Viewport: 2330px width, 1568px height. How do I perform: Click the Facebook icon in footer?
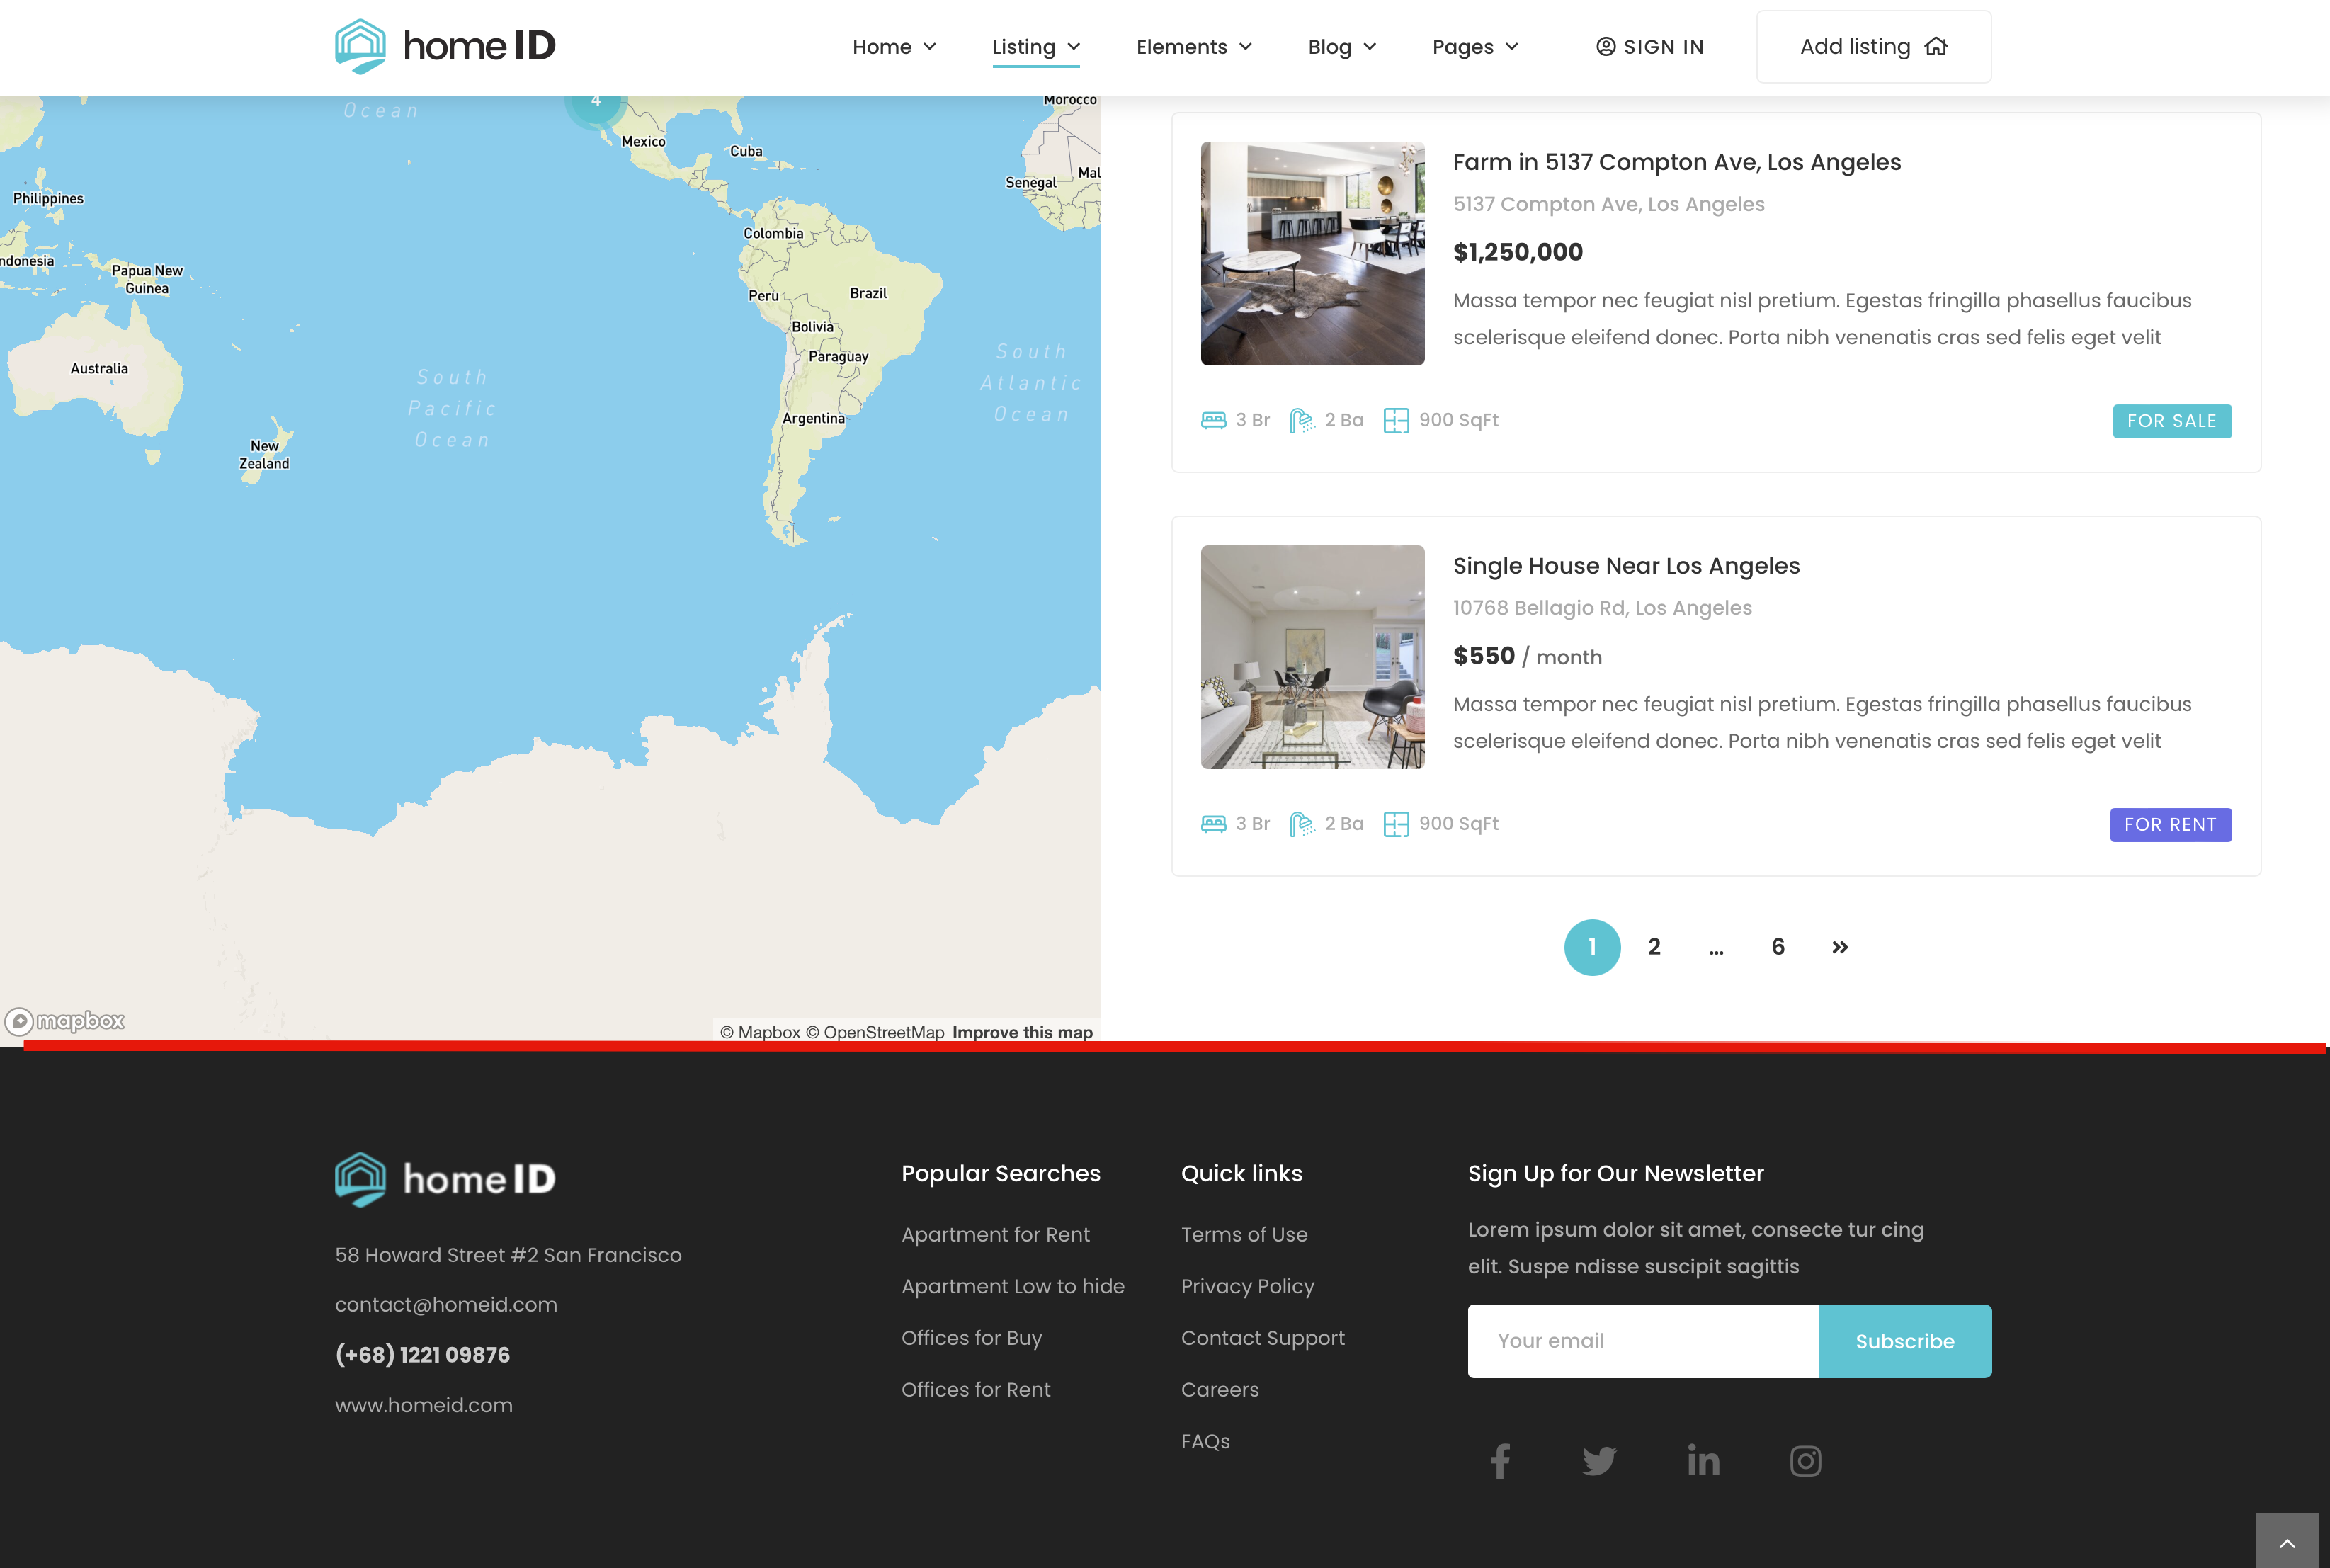[x=1499, y=1461]
